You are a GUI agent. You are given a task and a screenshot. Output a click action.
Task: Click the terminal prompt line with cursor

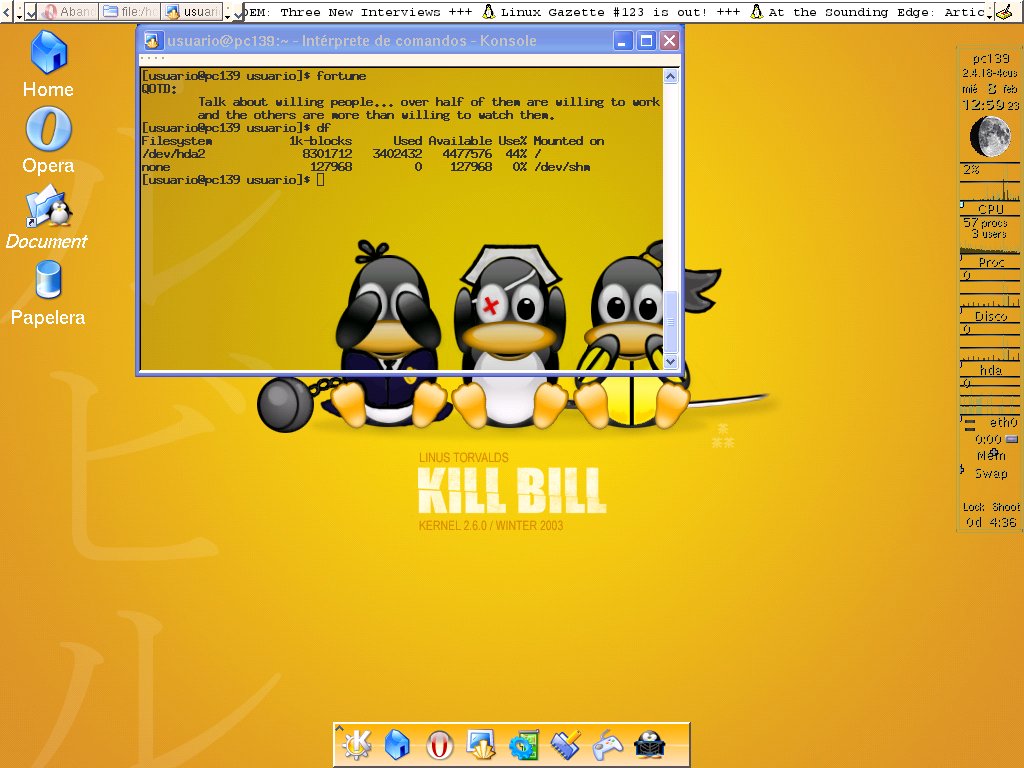coord(232,180)
